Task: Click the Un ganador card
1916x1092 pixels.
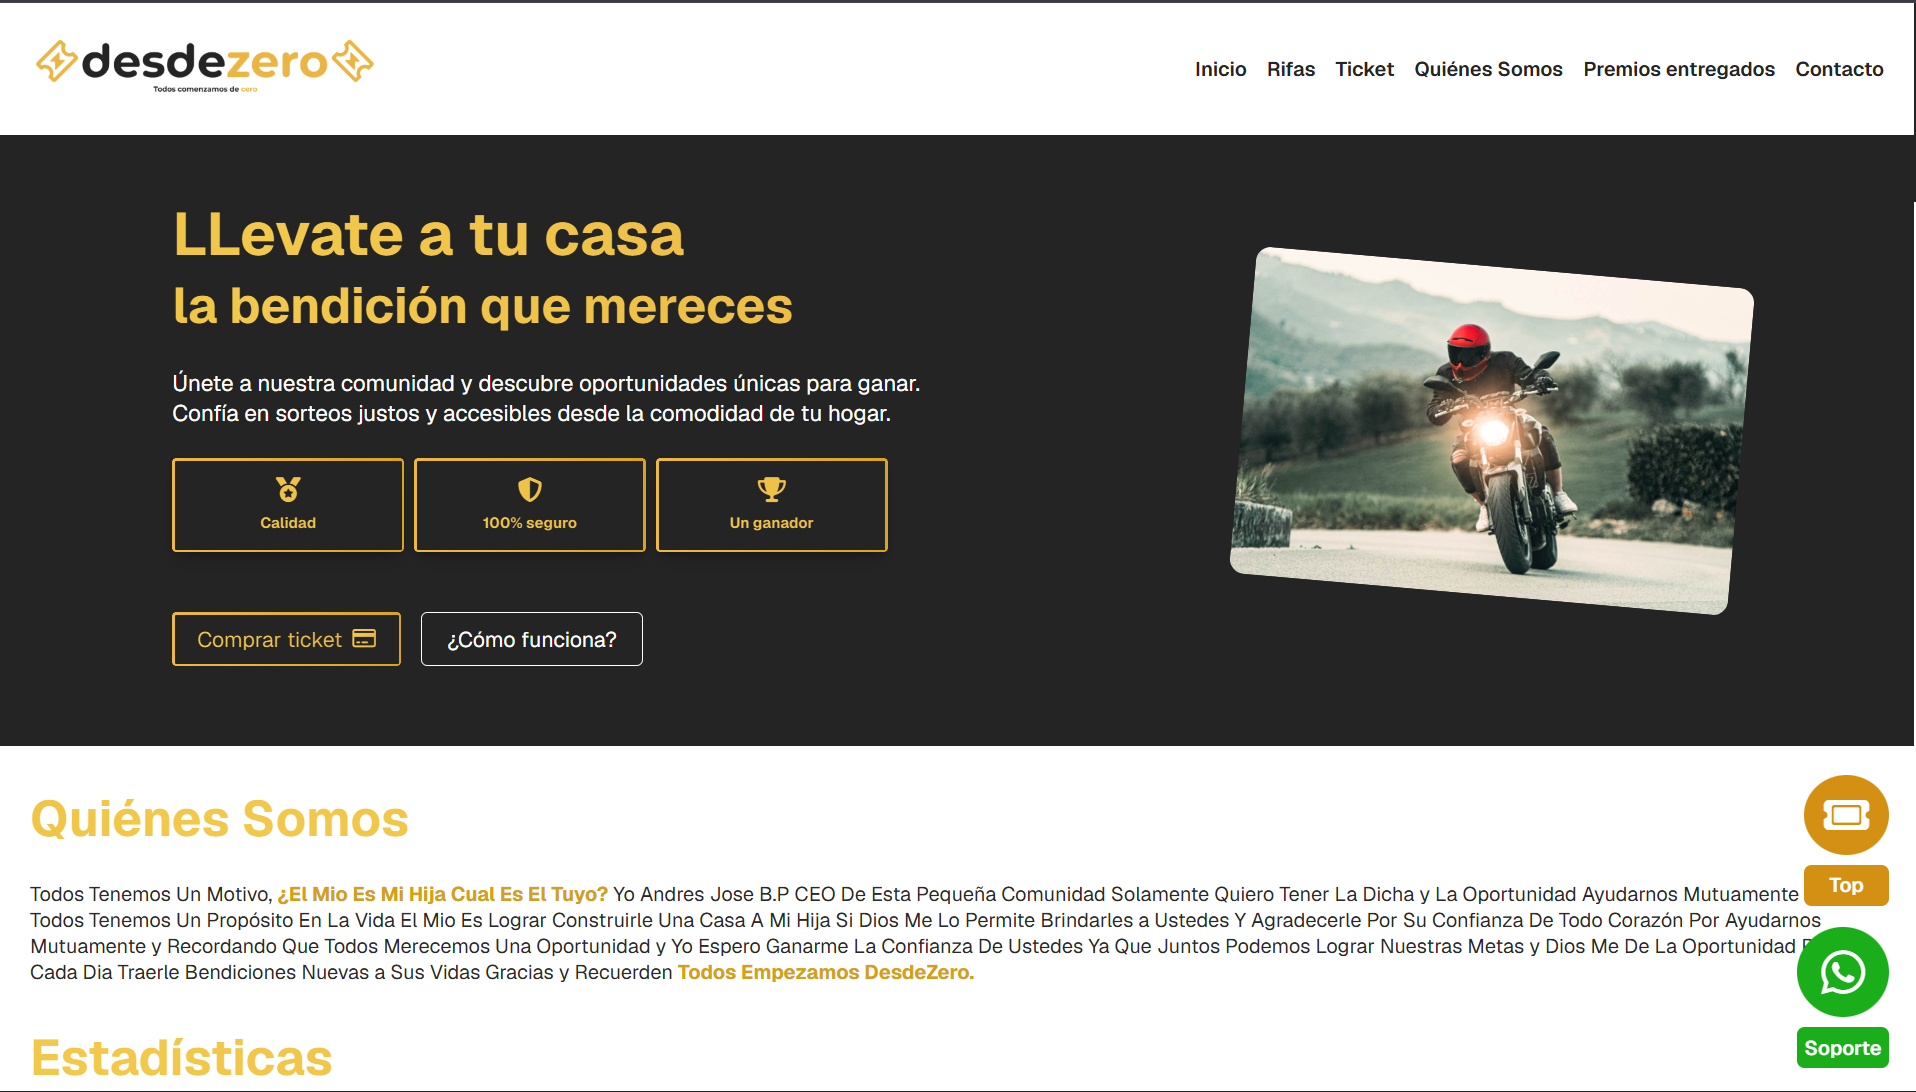Action: (772, 505)
